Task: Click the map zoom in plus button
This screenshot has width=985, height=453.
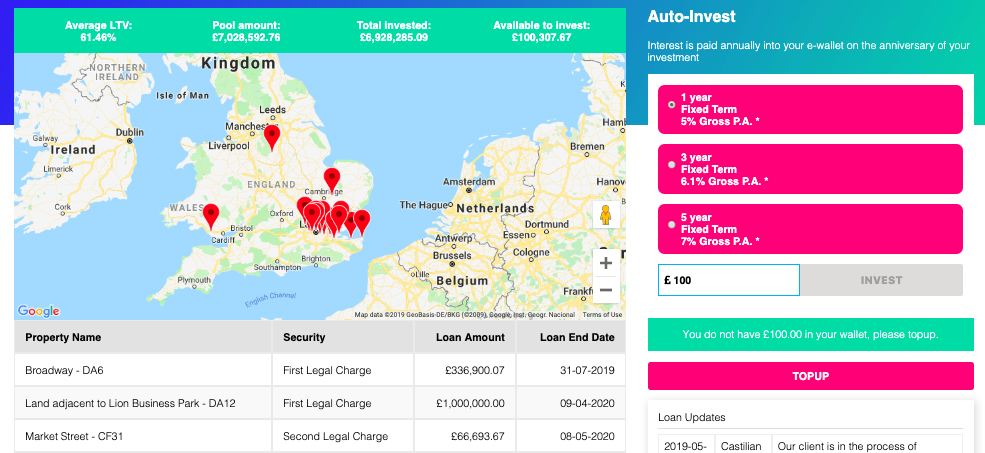Action: click(x=605, y=263)
